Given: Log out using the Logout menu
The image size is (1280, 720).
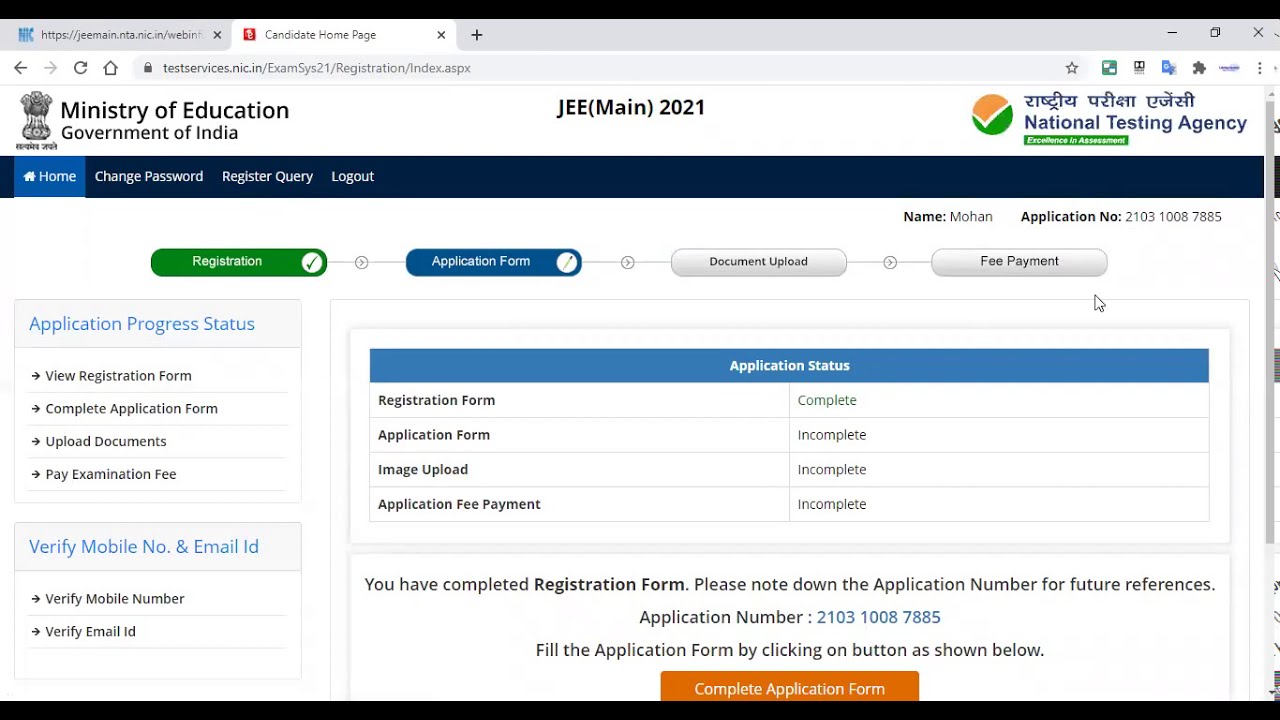Looking at the screenshot, I should pos(352,176).
